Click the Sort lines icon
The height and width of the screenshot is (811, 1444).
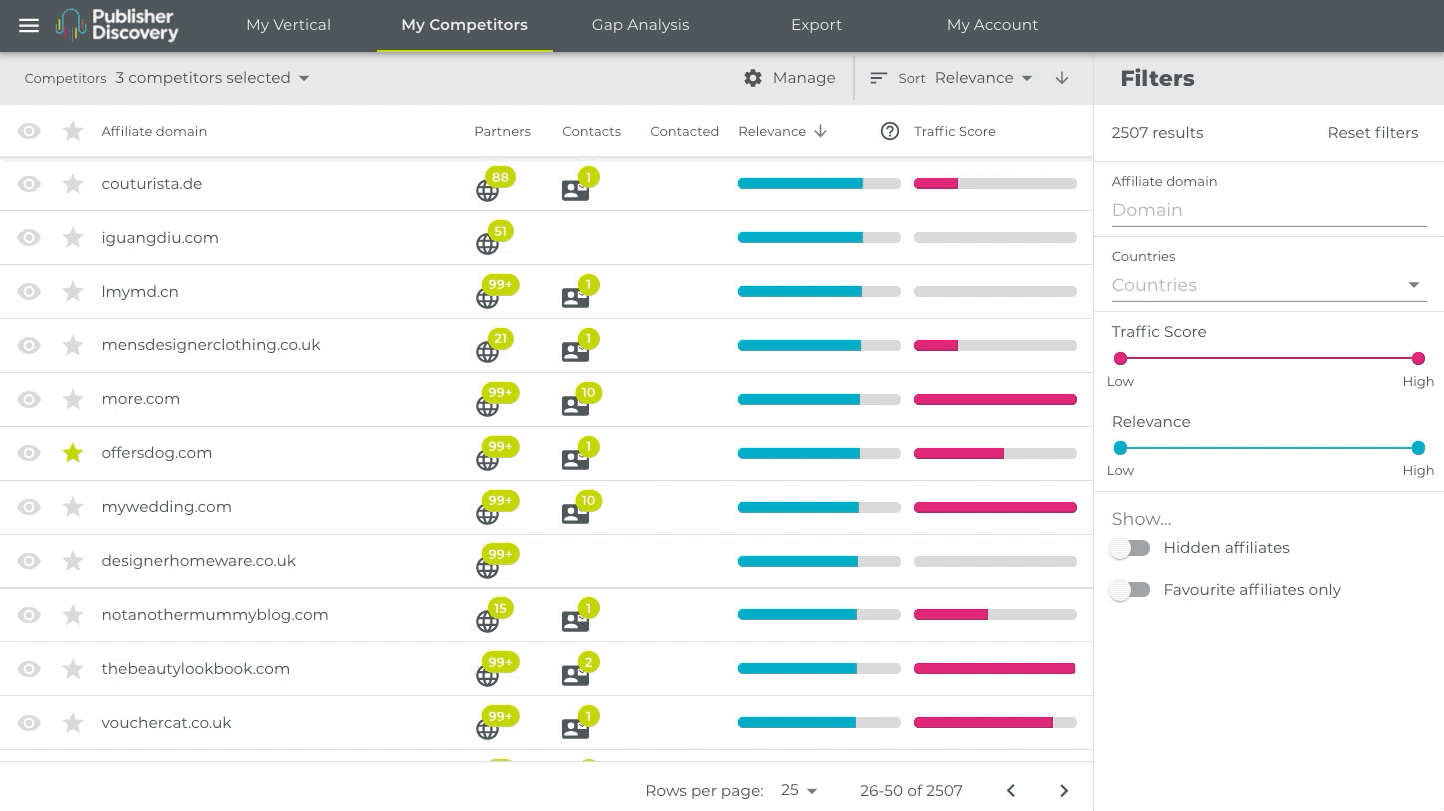coord(879,78)
